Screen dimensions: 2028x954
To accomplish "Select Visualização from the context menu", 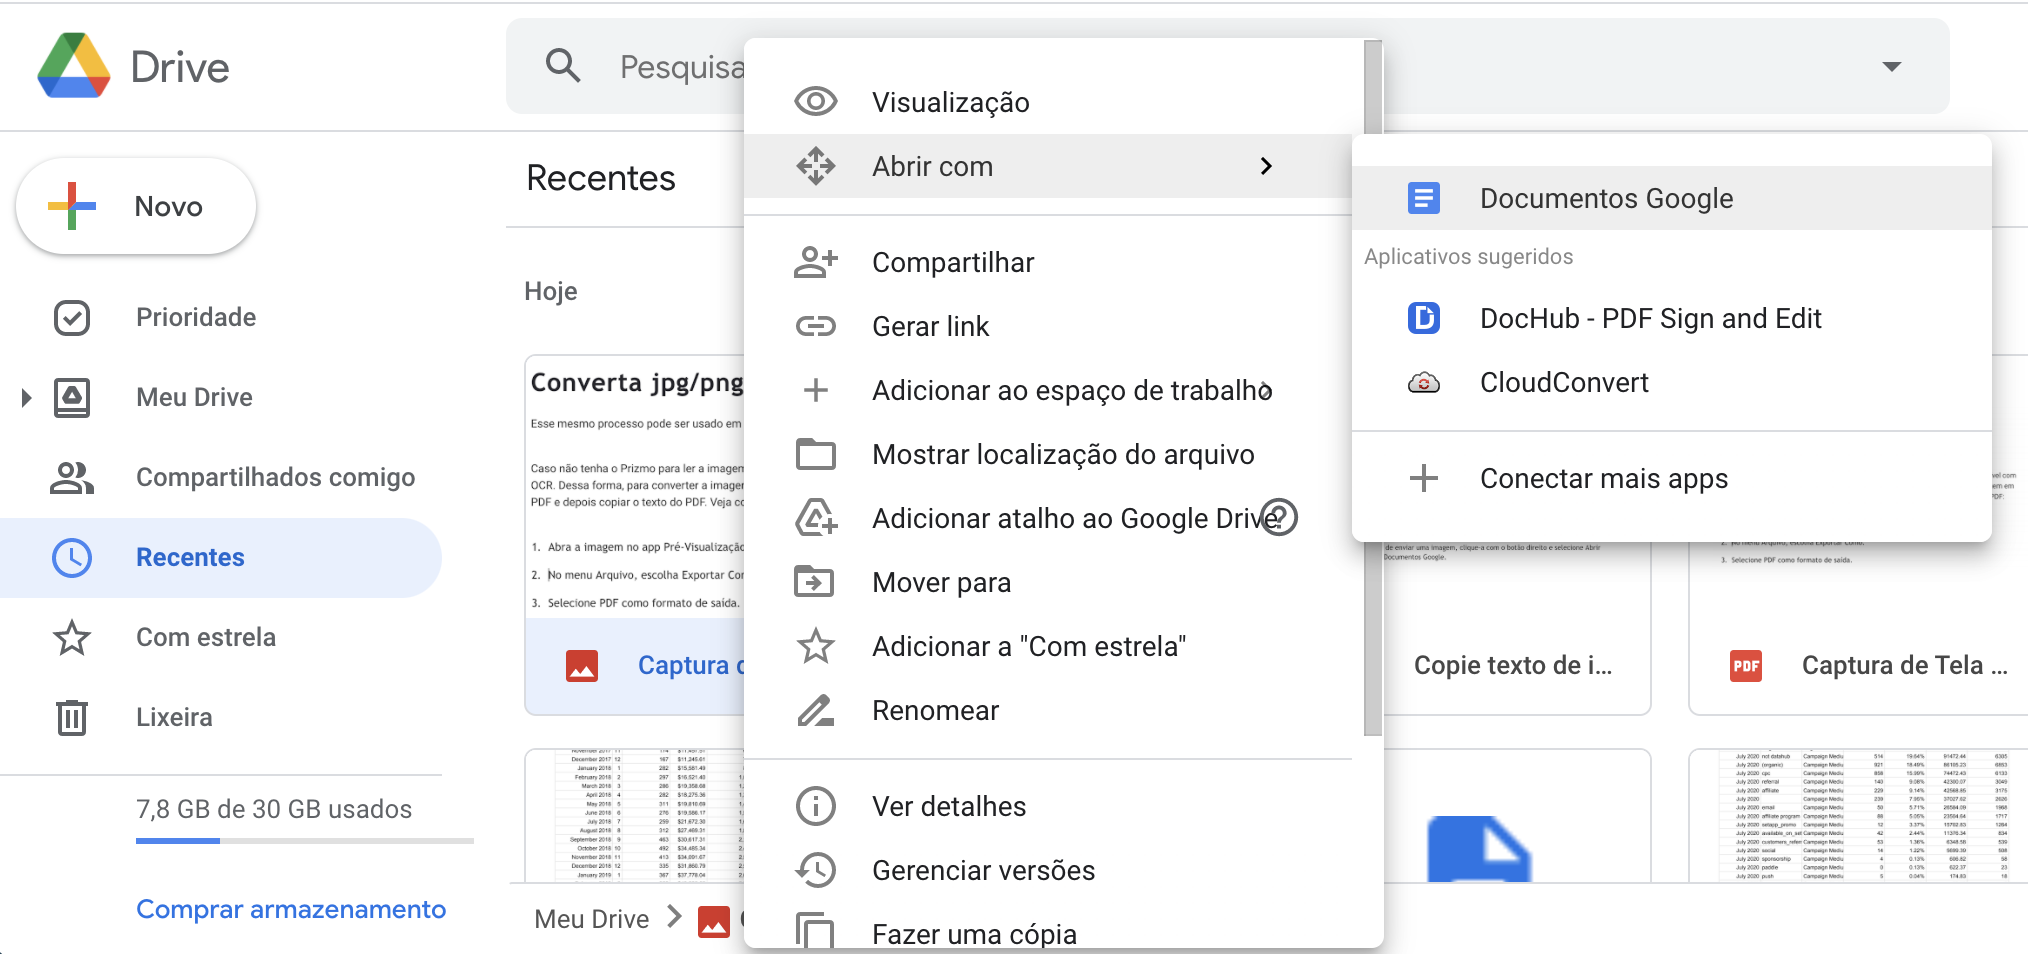I will (950, 102).
